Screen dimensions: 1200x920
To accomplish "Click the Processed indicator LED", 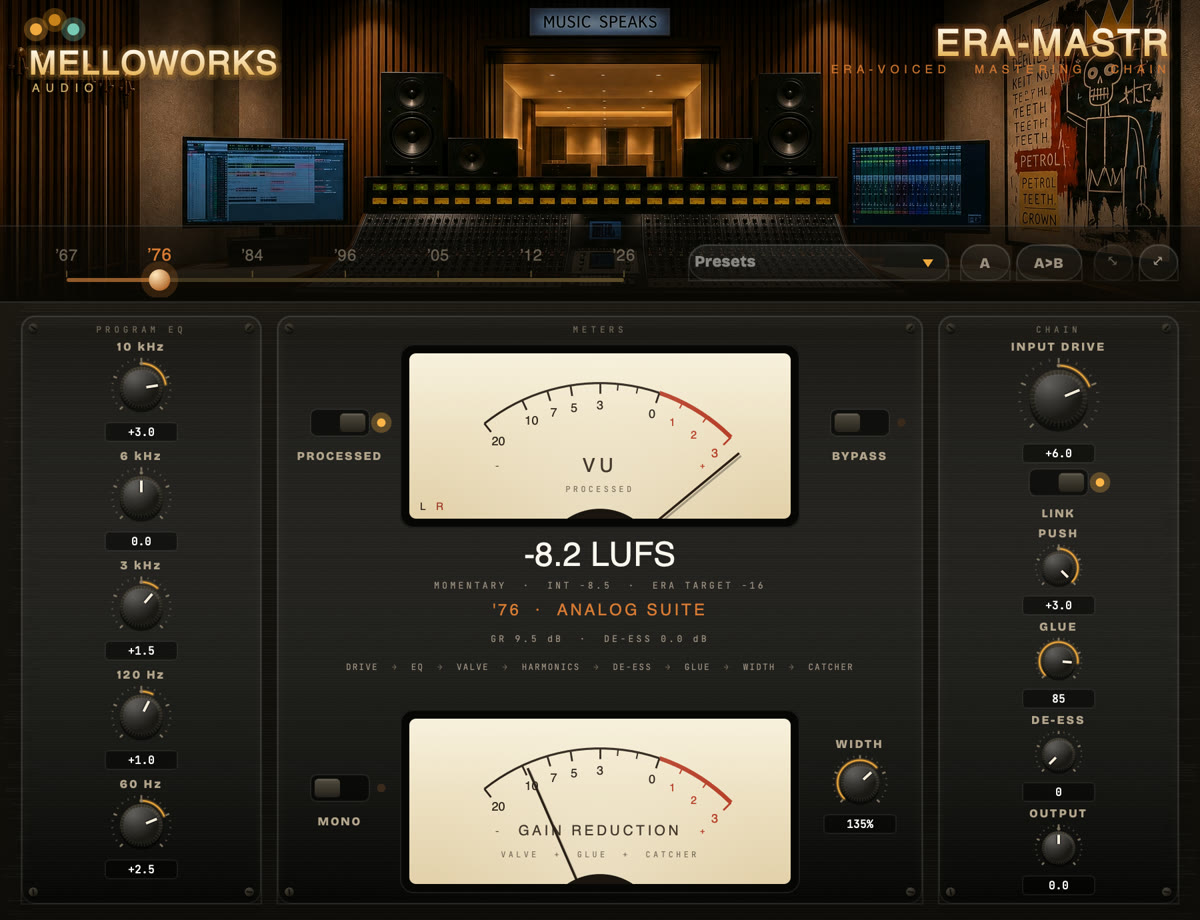I will [x=381, y=423].
